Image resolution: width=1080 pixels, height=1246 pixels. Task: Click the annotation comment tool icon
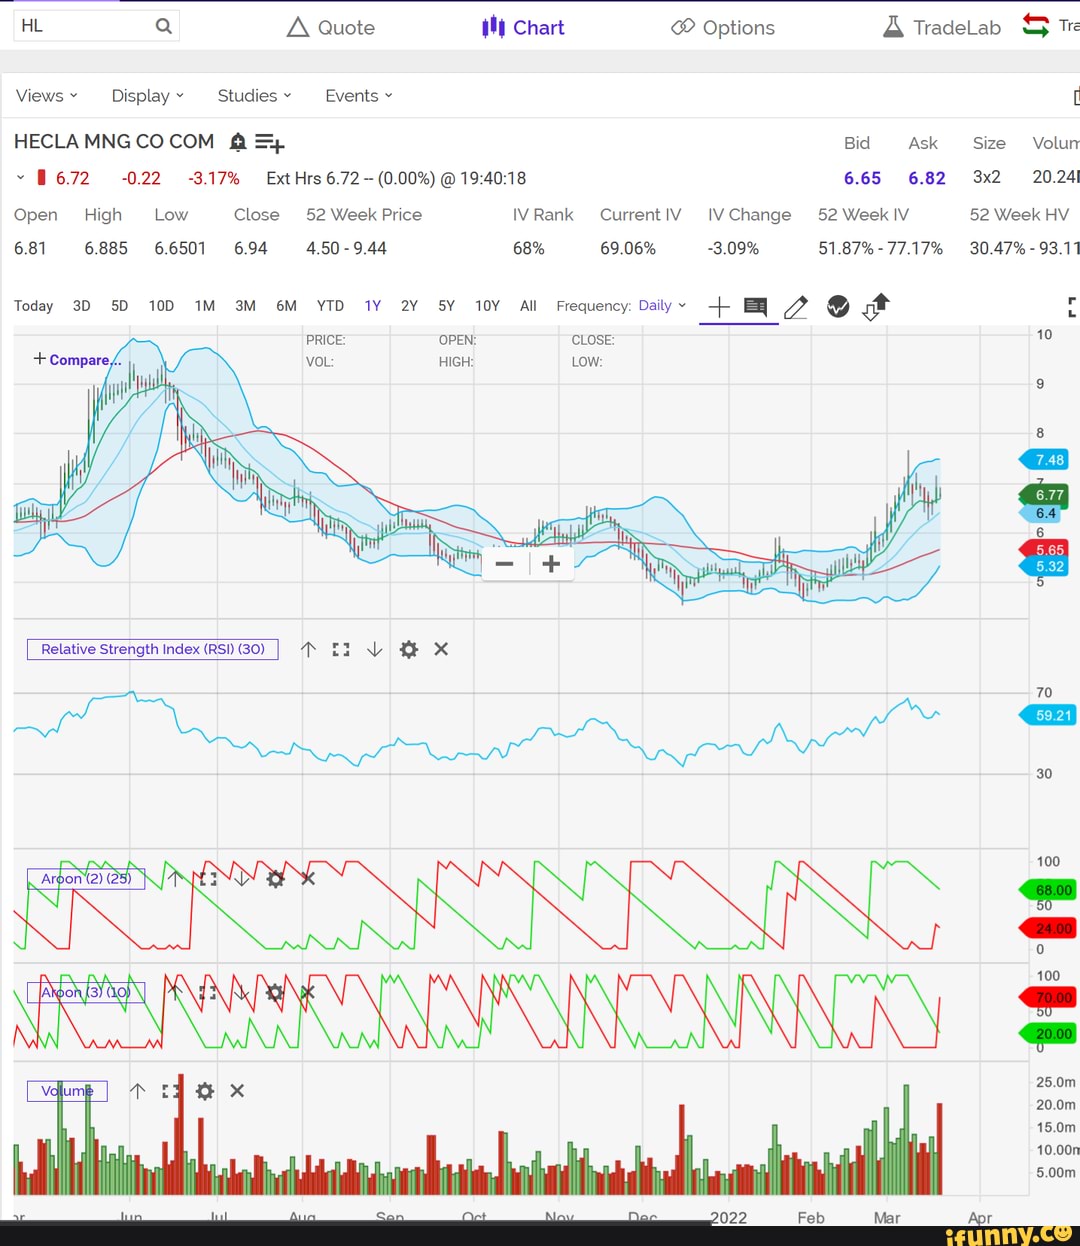click(756, 307)
